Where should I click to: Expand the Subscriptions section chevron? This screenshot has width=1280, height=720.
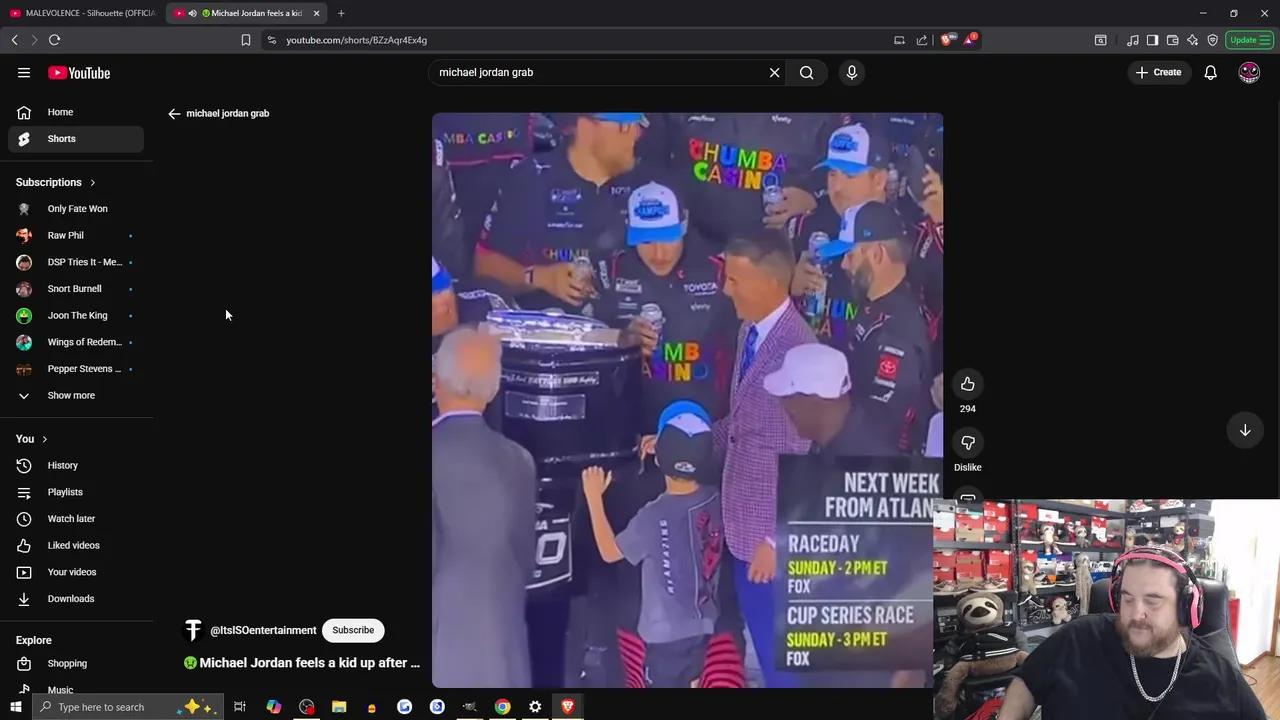[x=92, y=183]
